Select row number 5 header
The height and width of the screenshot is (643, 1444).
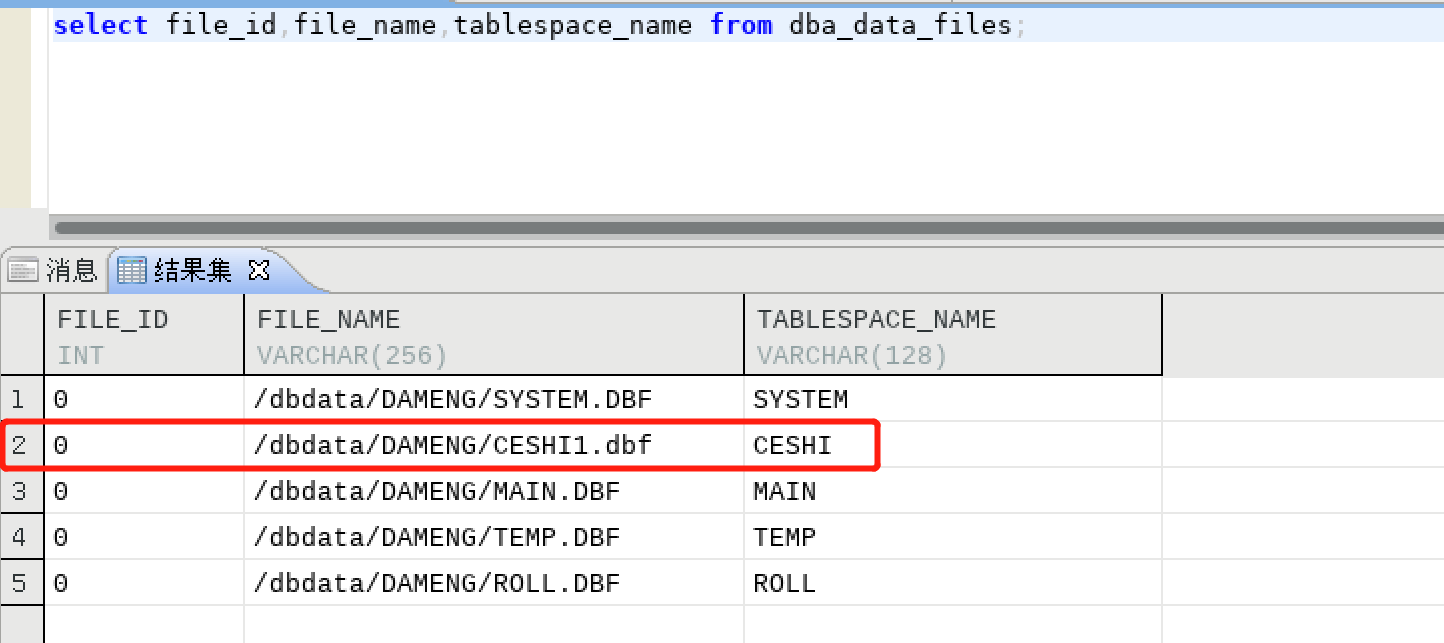22,583
